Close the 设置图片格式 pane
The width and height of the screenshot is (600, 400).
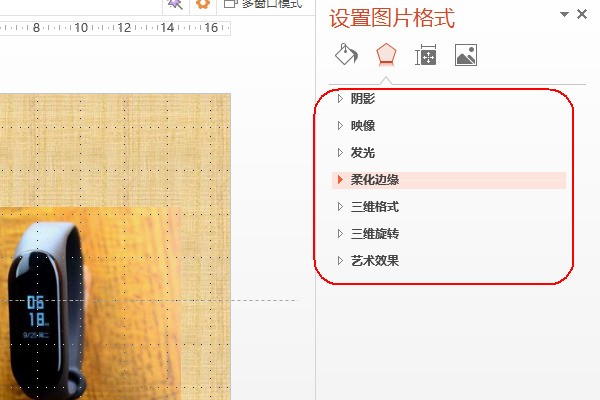(582, 14)
